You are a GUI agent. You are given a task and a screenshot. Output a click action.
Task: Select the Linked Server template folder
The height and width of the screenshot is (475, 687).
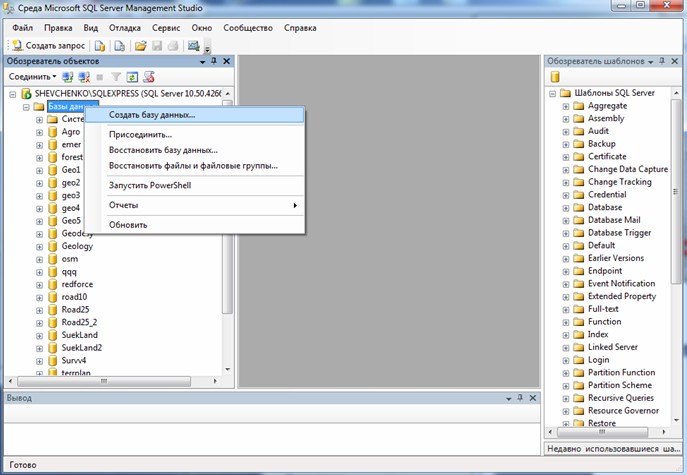(612, 347)
